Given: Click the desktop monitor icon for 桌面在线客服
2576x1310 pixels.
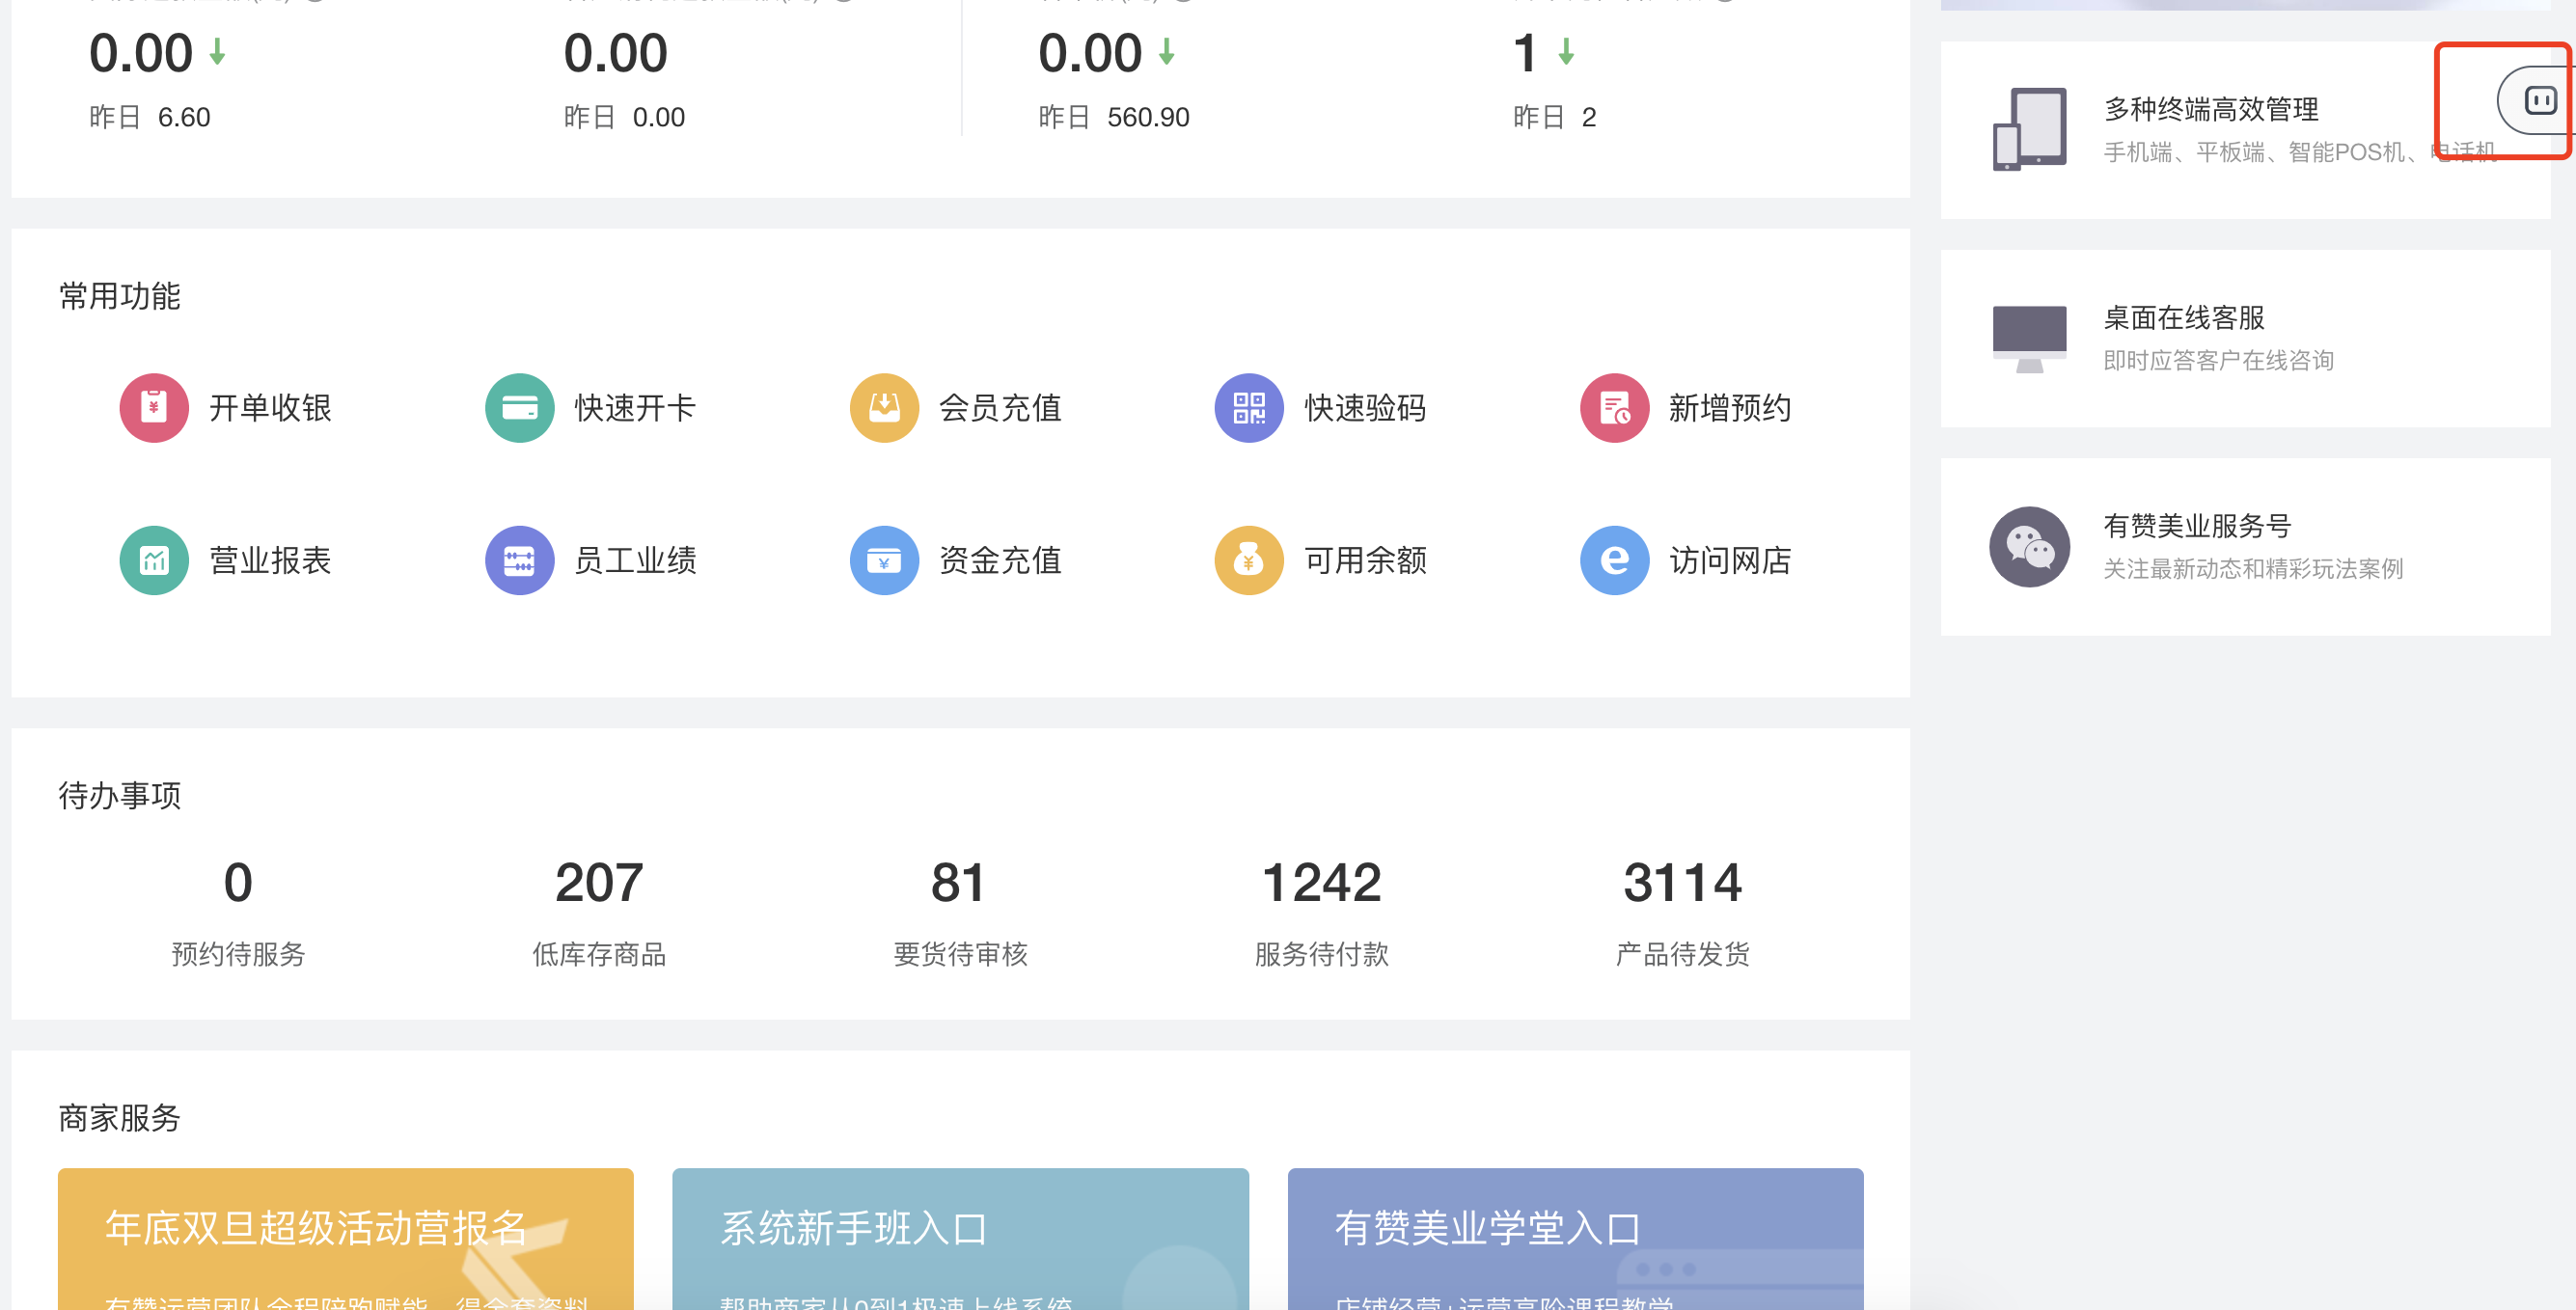Looking at the screenshot, I should pos(2029,339).
